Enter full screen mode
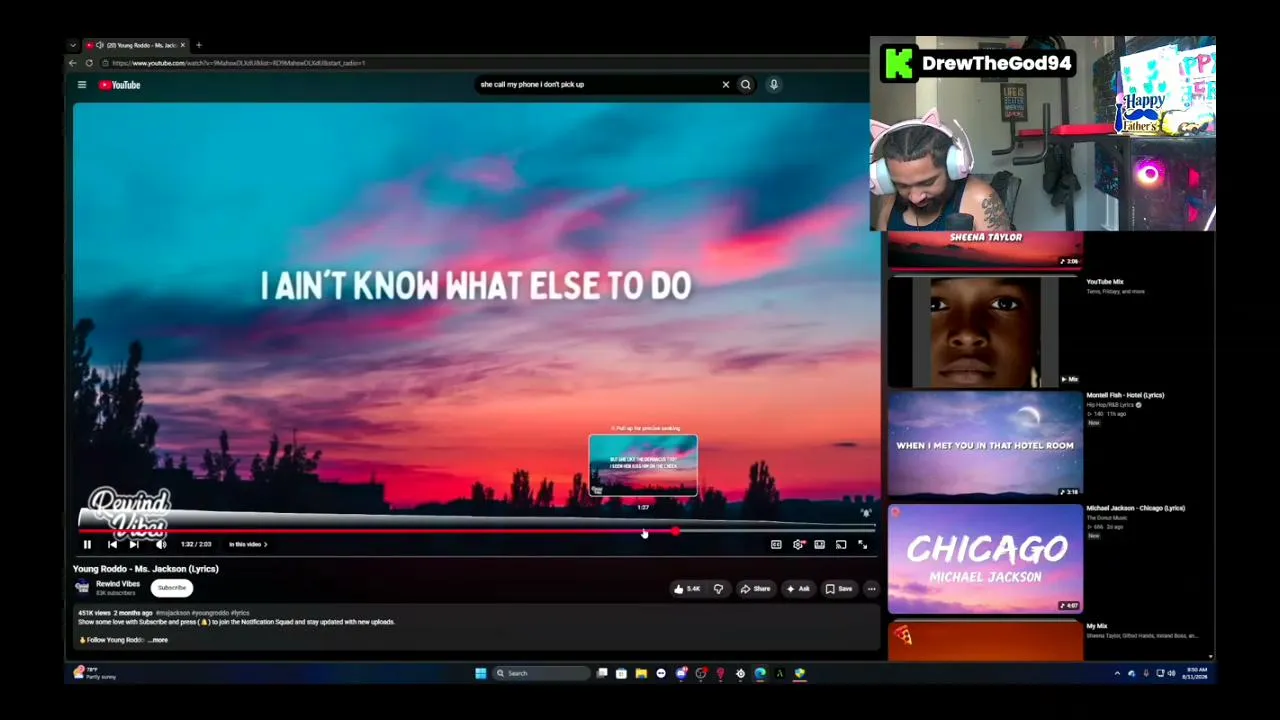Viewport: 1280px width, 720px height. point(863,544)
